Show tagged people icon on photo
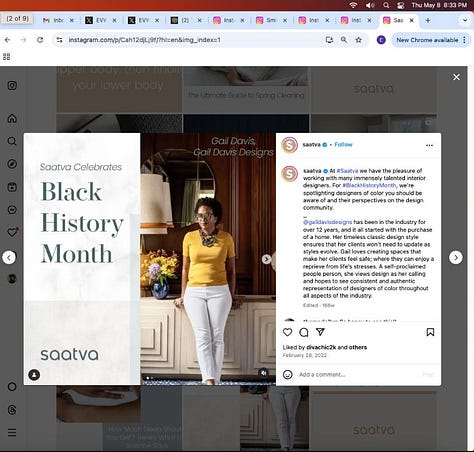Screen dimensions: 474x452 34,375
